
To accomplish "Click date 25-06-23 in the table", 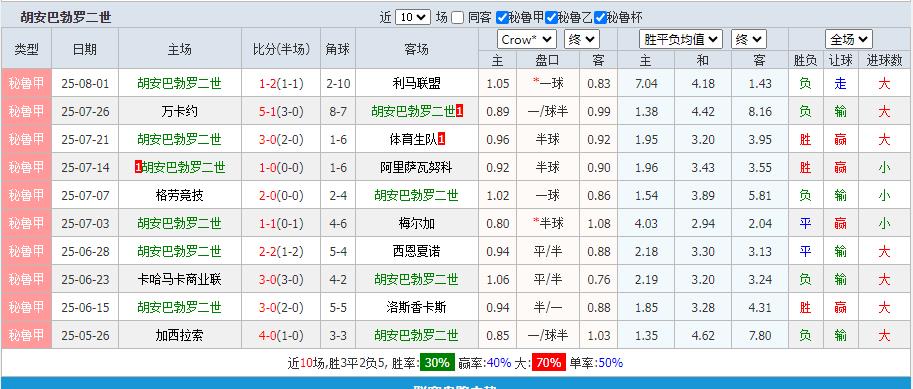I will point(85,280).
